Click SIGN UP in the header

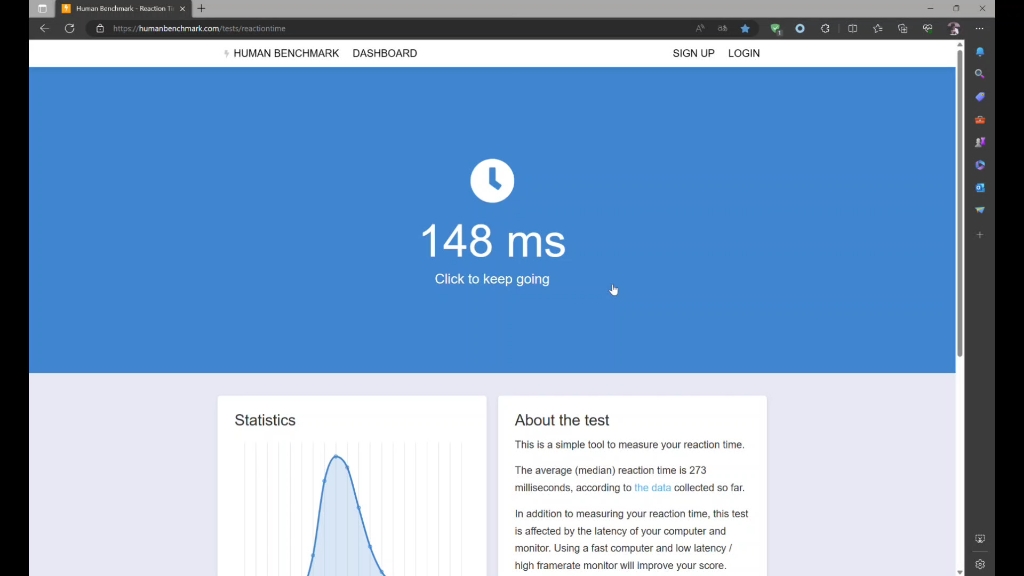point(694,54)
